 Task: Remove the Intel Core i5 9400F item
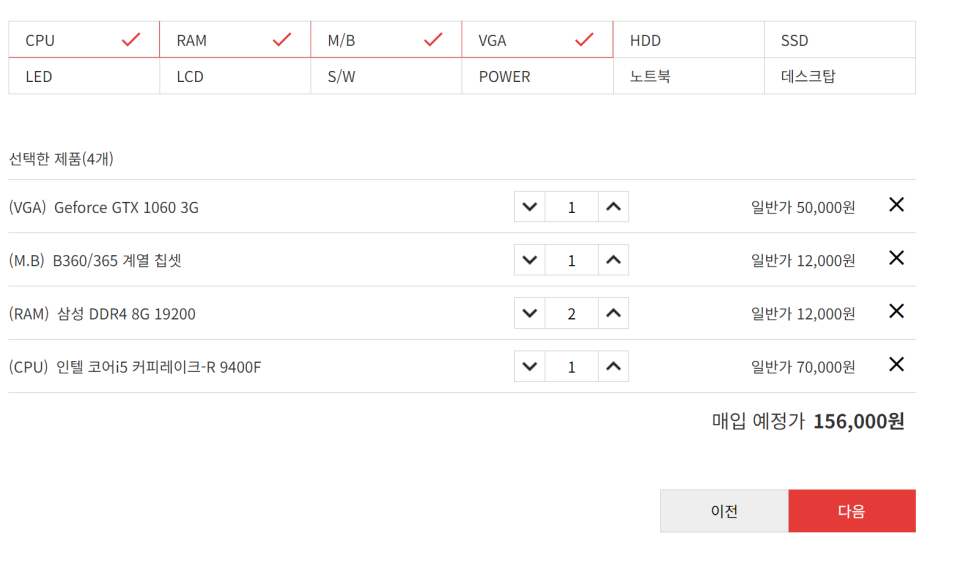click(x=896, y=365)
